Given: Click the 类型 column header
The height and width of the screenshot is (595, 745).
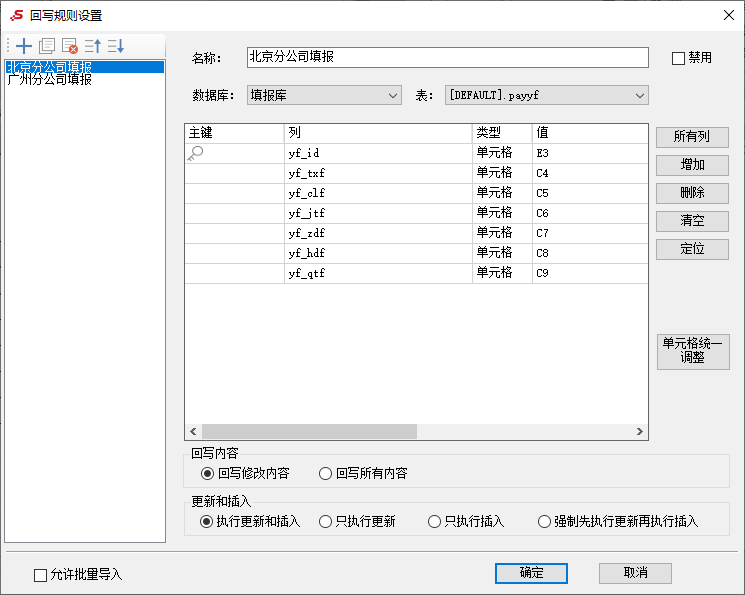Looking at the screenshot, I should 502,133.
